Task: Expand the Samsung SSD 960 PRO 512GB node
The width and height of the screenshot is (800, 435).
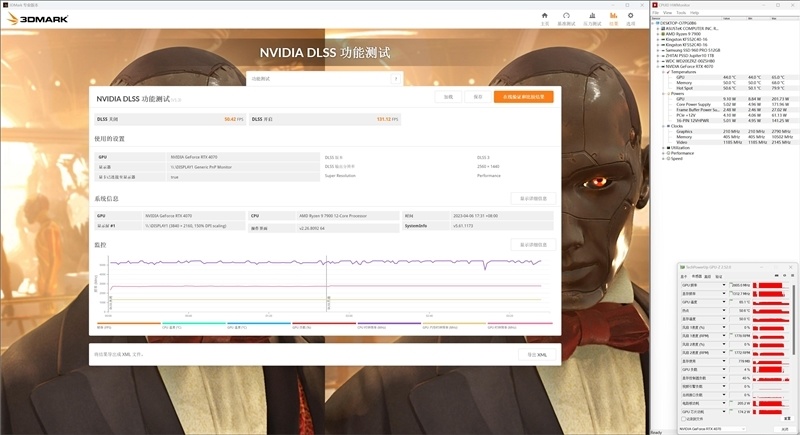Action: pyautogui.click(x=658, y=50)
